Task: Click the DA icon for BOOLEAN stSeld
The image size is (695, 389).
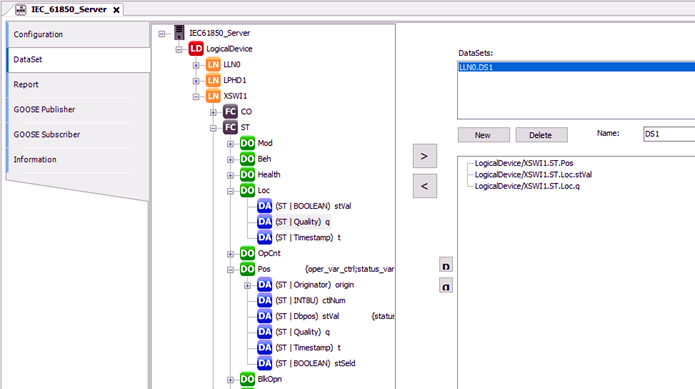Action: point(265,363)
